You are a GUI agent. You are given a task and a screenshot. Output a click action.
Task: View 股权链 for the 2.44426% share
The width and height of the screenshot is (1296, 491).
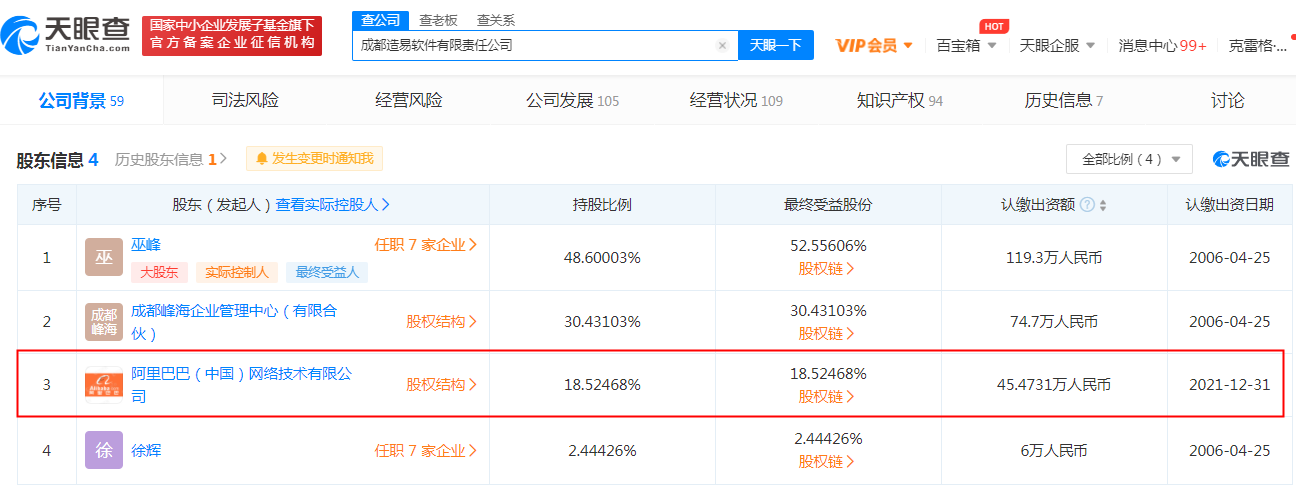(827, 461)
